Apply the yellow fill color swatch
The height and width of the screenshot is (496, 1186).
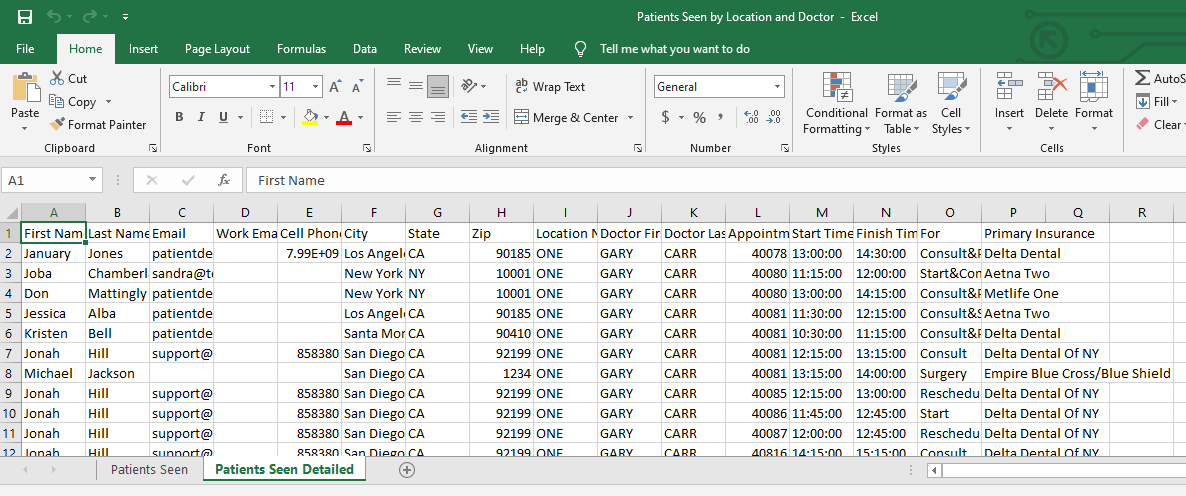(310, 118)
